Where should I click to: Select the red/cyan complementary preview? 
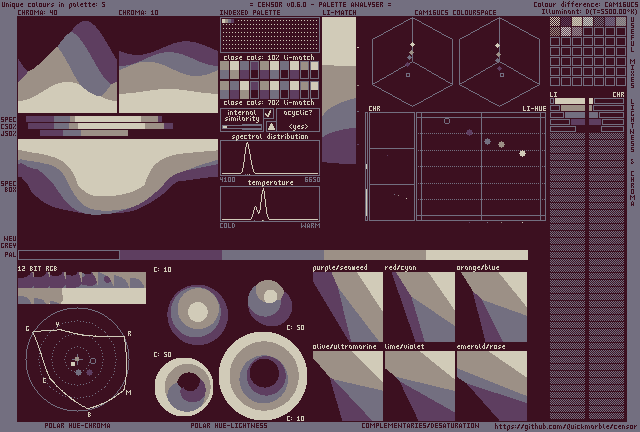pyautogui.click(x=419, y=307)
